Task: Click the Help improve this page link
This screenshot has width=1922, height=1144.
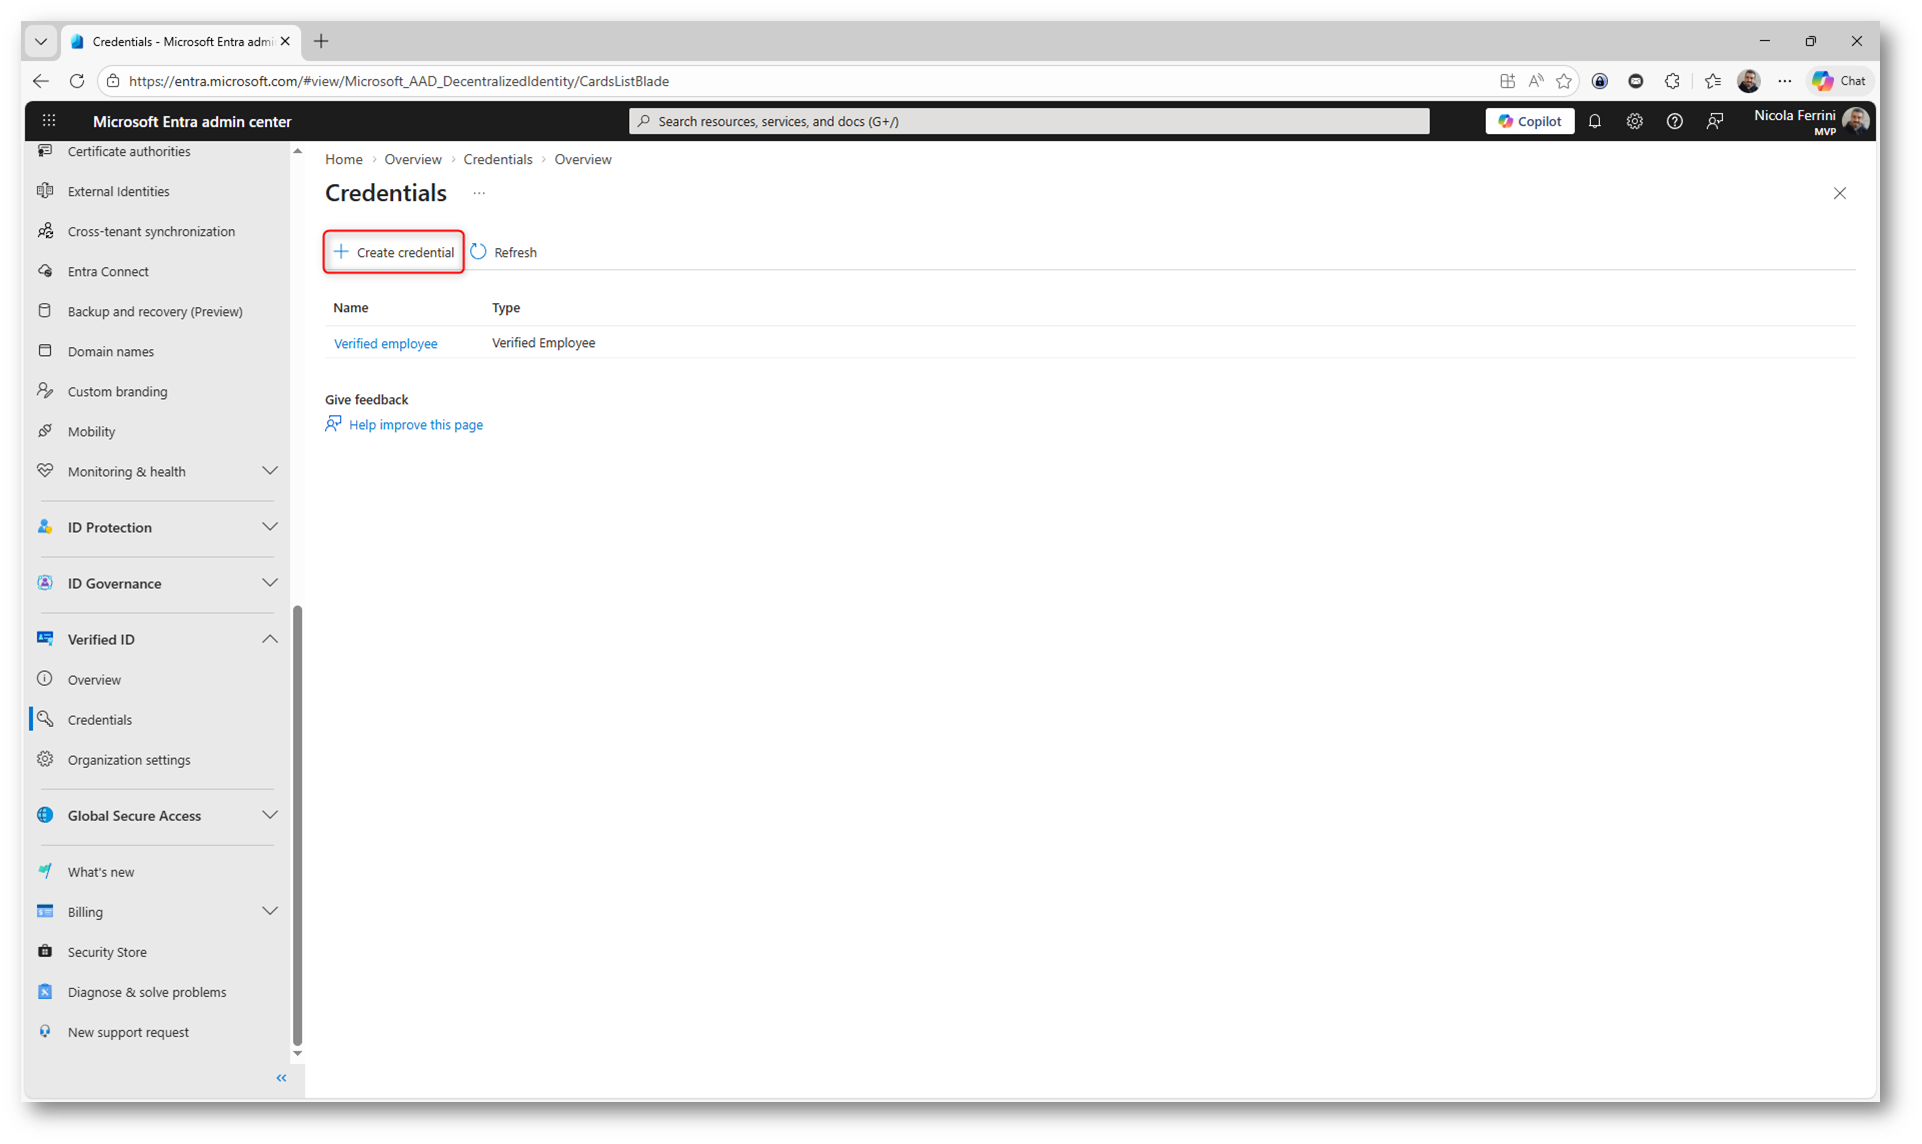Action: 415,425
